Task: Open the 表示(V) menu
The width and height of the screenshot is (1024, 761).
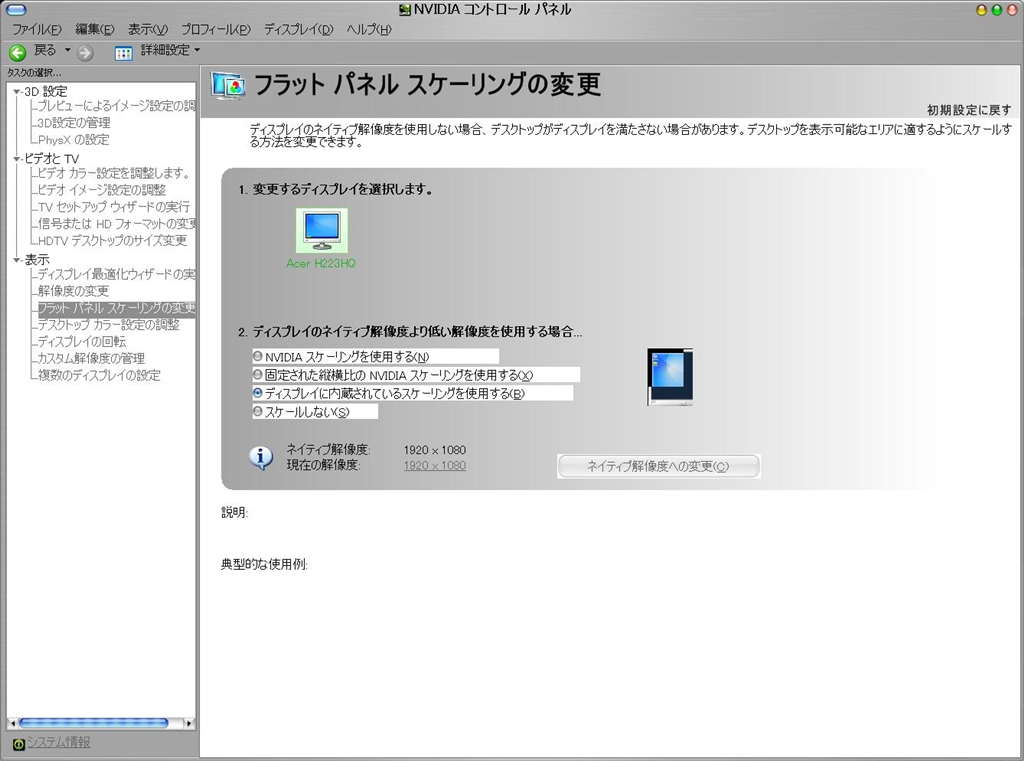Action: click(148, 29)
